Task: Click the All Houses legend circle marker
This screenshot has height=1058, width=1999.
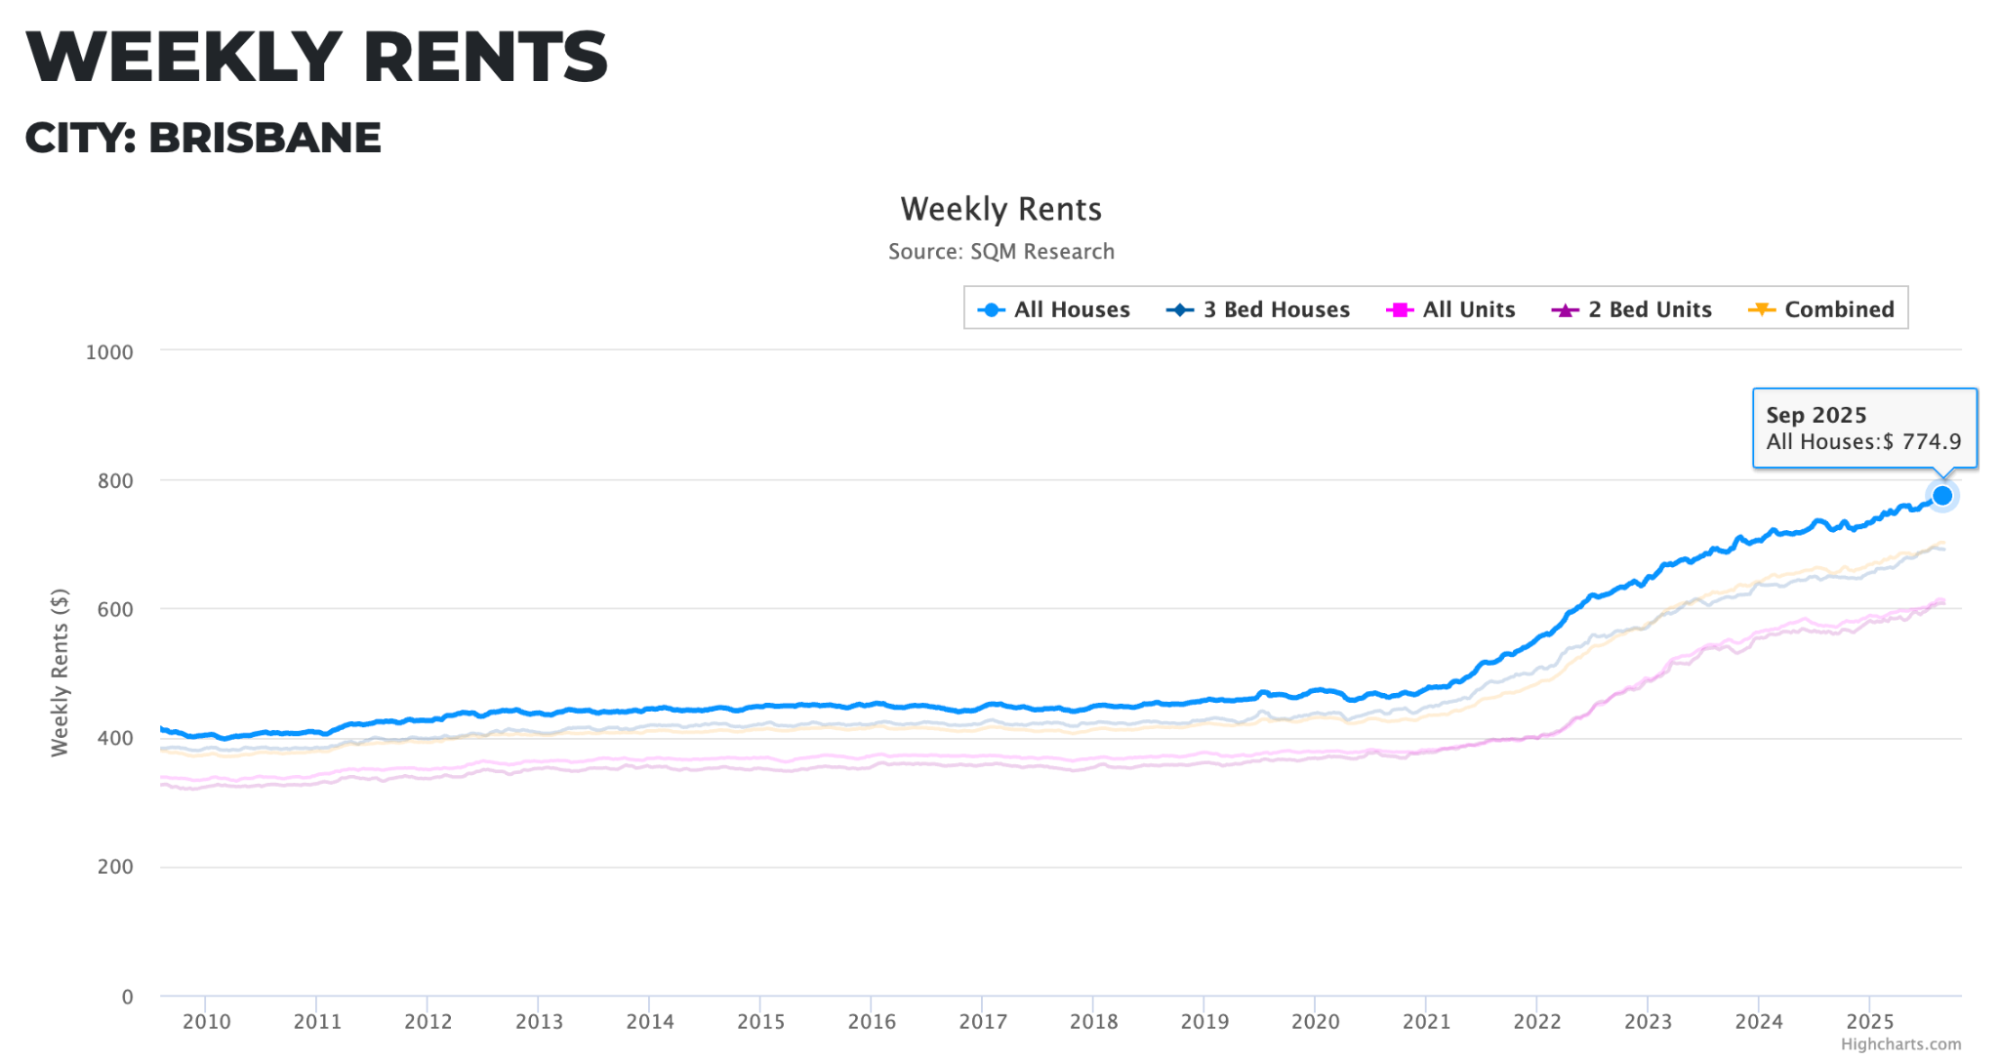Action: click(x=990, y=310)
